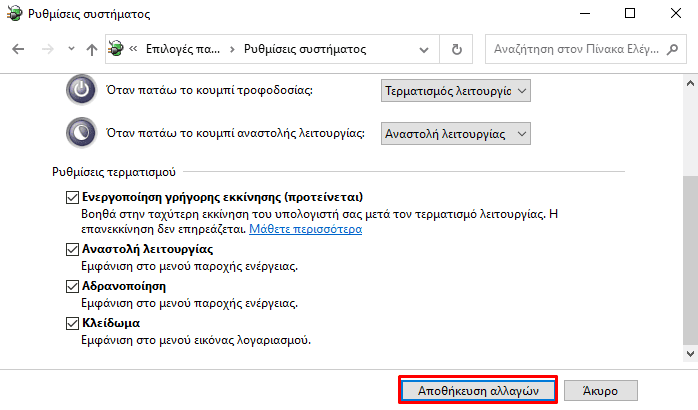This screenshot has height=410, width=698.
Task: Go up one level with up arrow
Action: pyautogui.click(x=92, y=49)
